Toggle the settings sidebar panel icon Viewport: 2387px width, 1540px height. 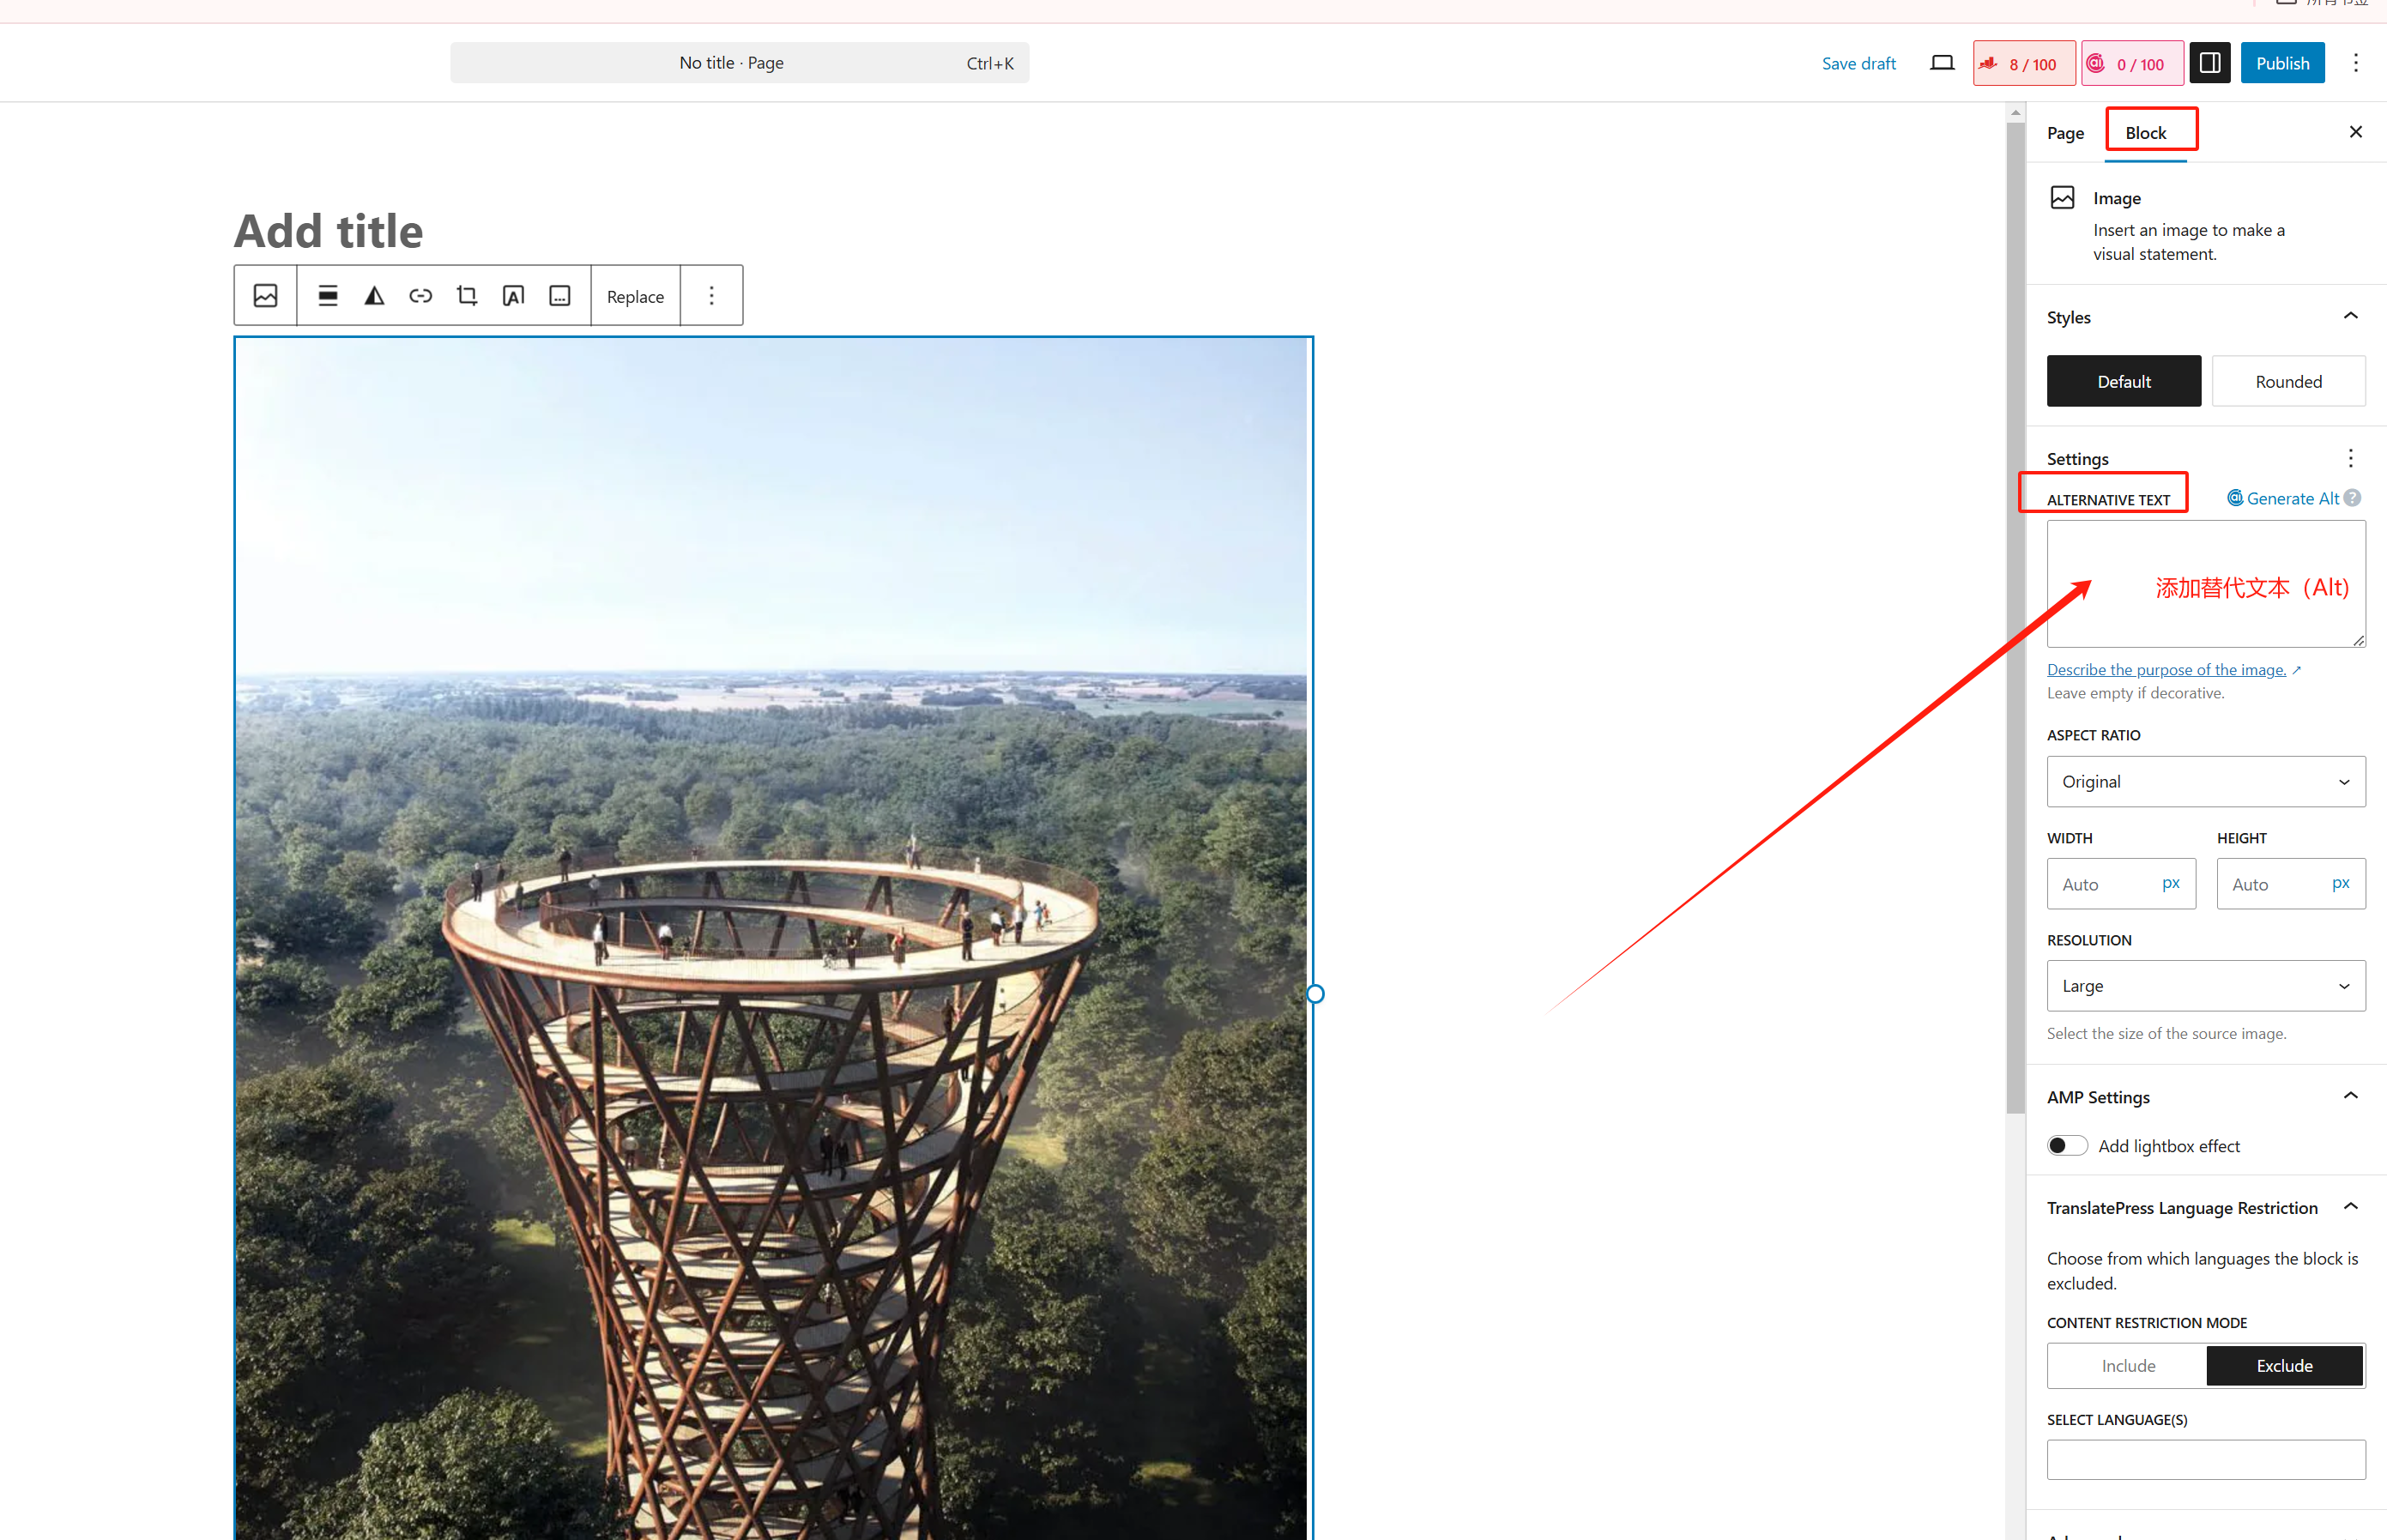click(x=2209, y=63)
